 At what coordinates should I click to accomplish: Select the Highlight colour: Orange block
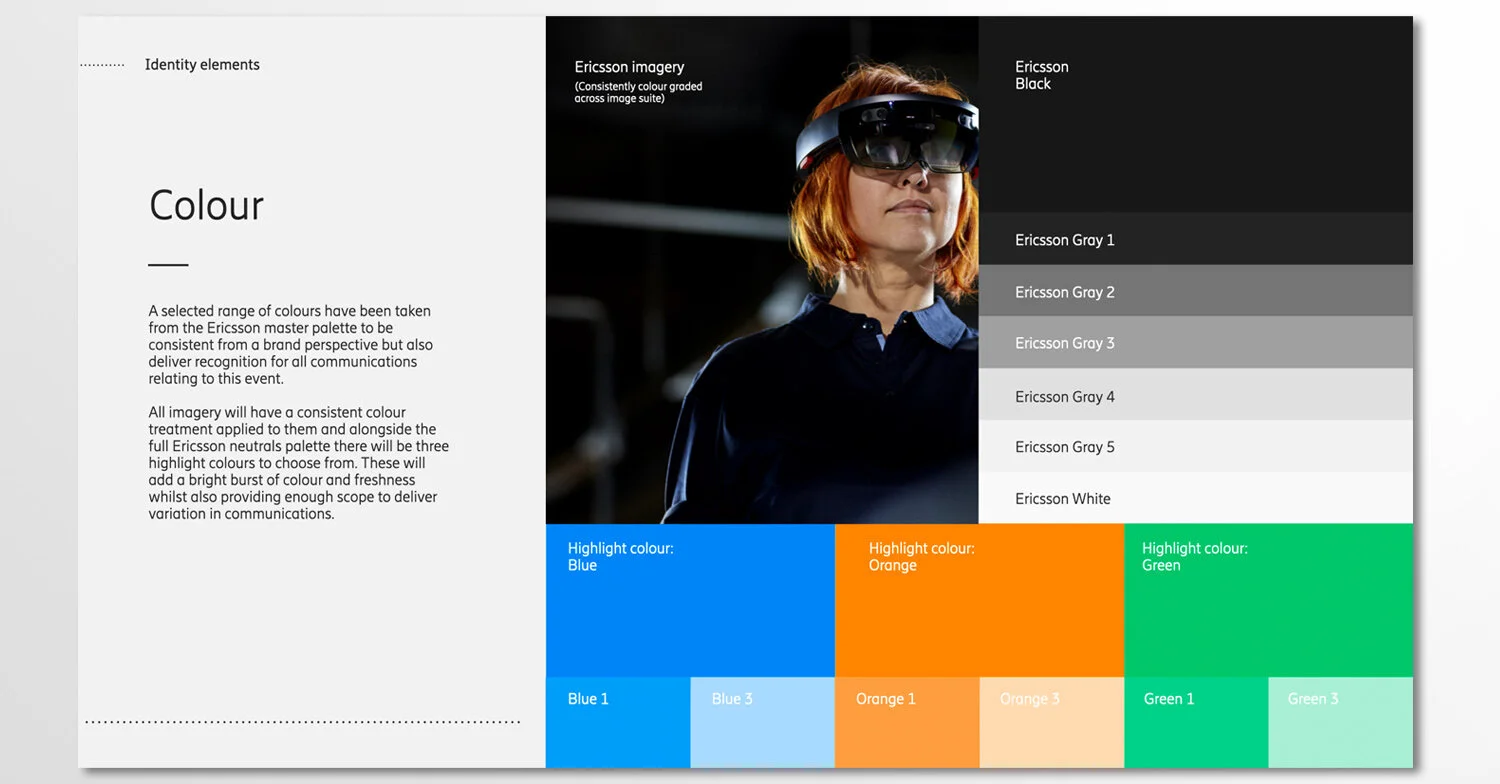pyautogui.click(x=979, y=600)
